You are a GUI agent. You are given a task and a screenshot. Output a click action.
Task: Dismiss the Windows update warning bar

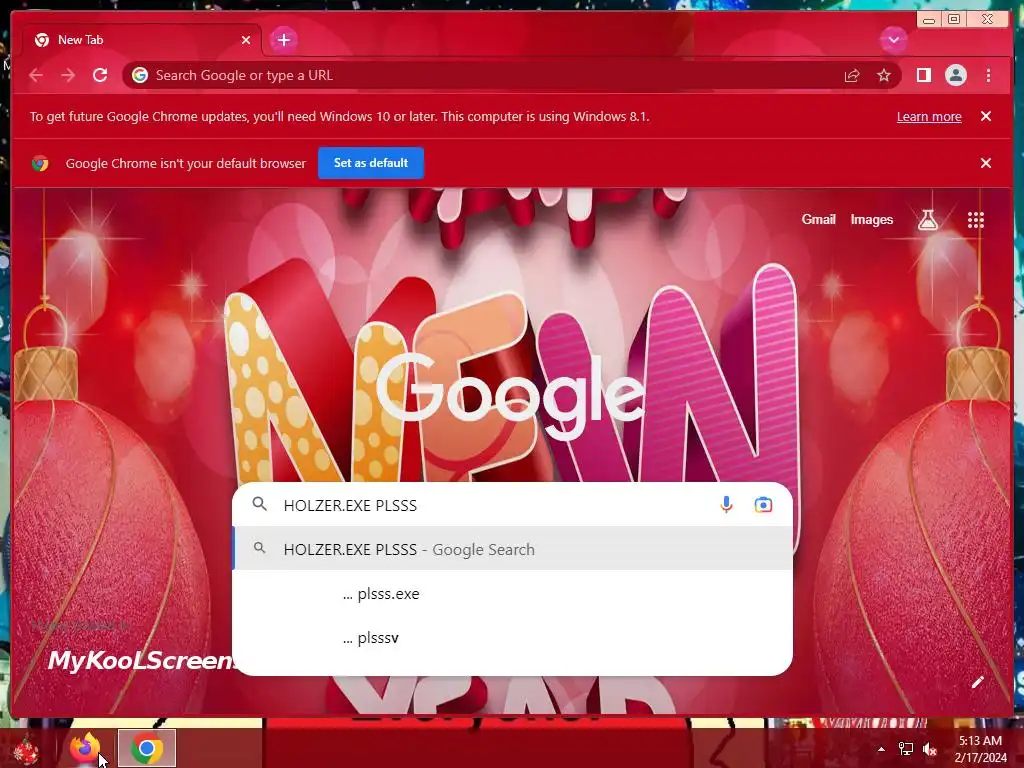(985, 116)
